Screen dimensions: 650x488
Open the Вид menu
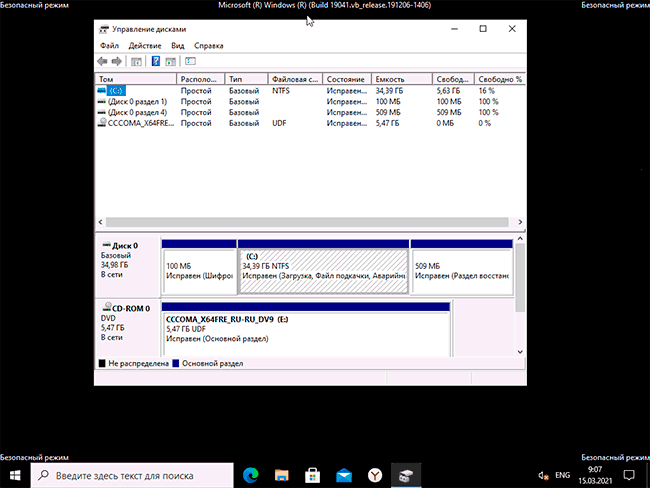[x=177, y=46]
